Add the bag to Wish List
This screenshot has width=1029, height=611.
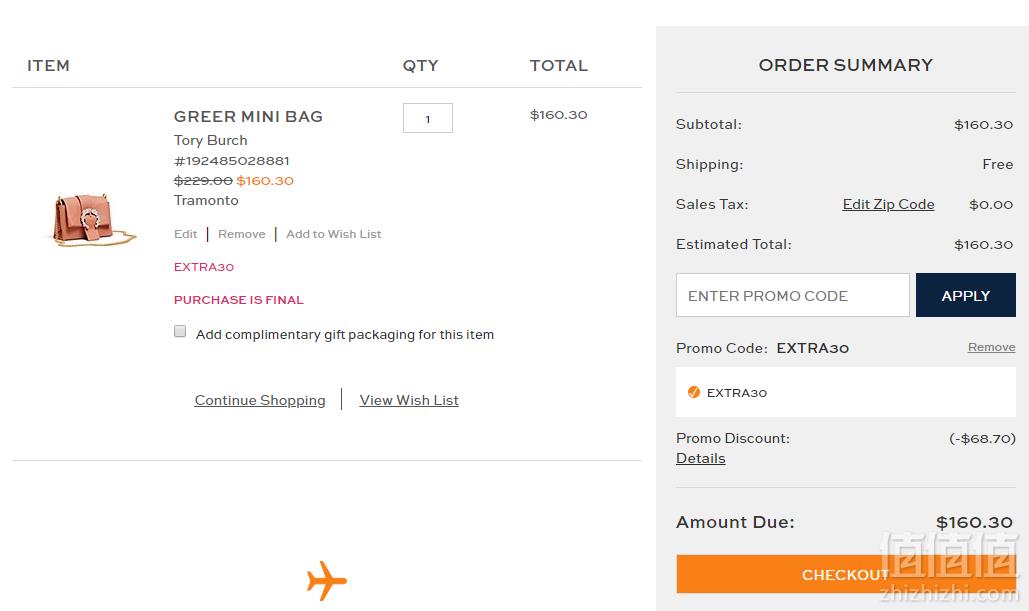coord(333,234)
